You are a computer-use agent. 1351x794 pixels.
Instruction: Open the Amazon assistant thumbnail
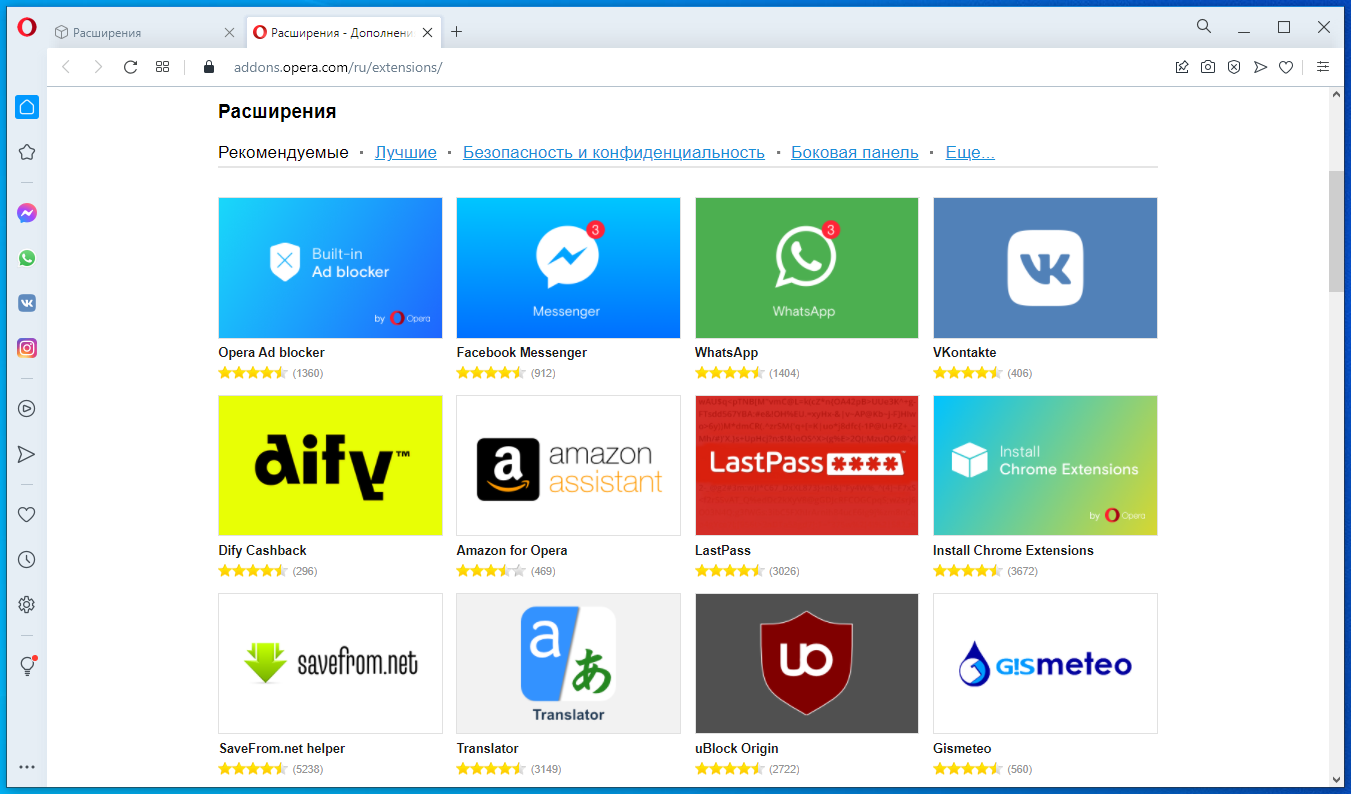tap(568, 465)
